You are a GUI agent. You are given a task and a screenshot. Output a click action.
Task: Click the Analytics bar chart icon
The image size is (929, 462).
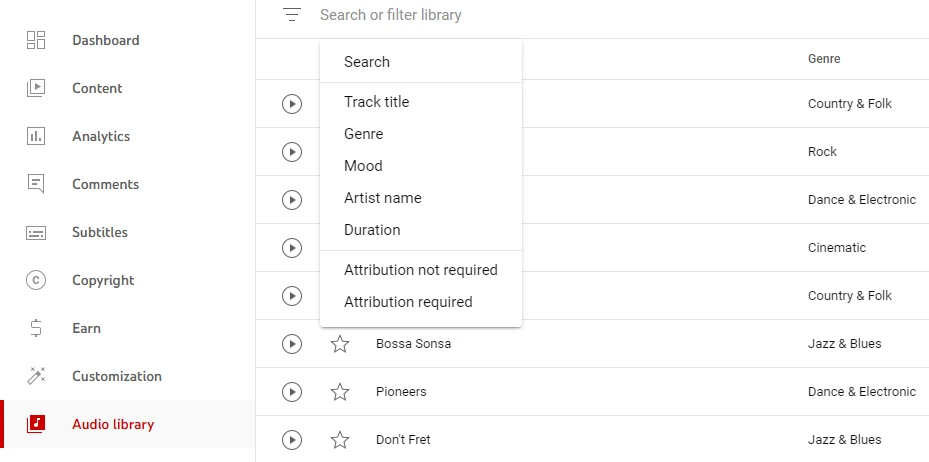click(36, 136)
